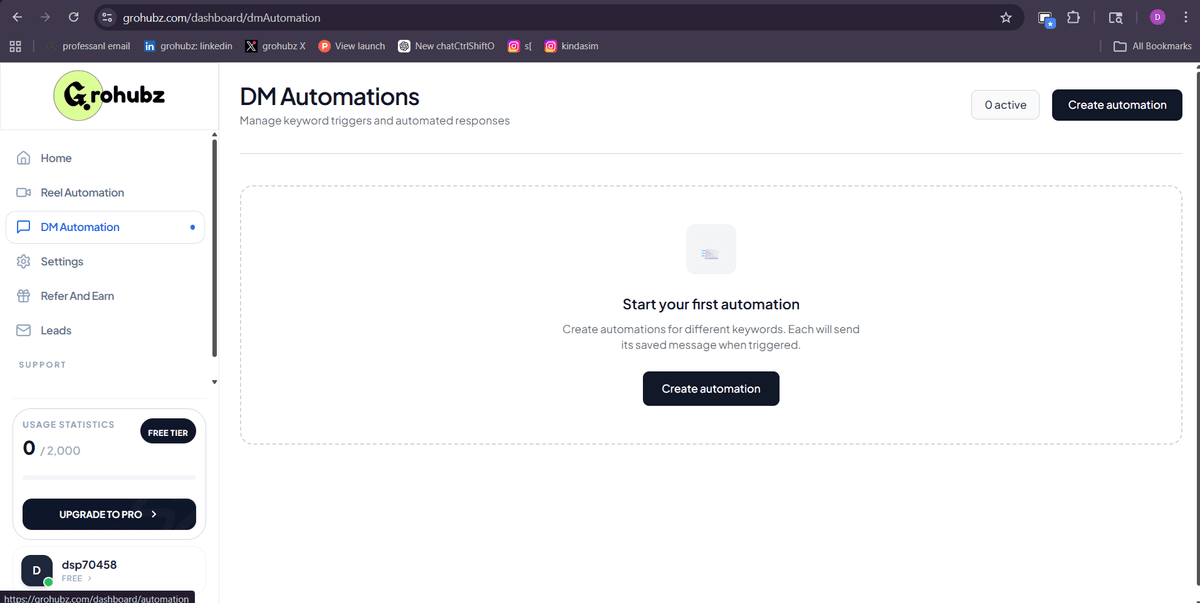Open the s[ Instagram bookmark
1200x603 pixels.
tap(519, 46)
